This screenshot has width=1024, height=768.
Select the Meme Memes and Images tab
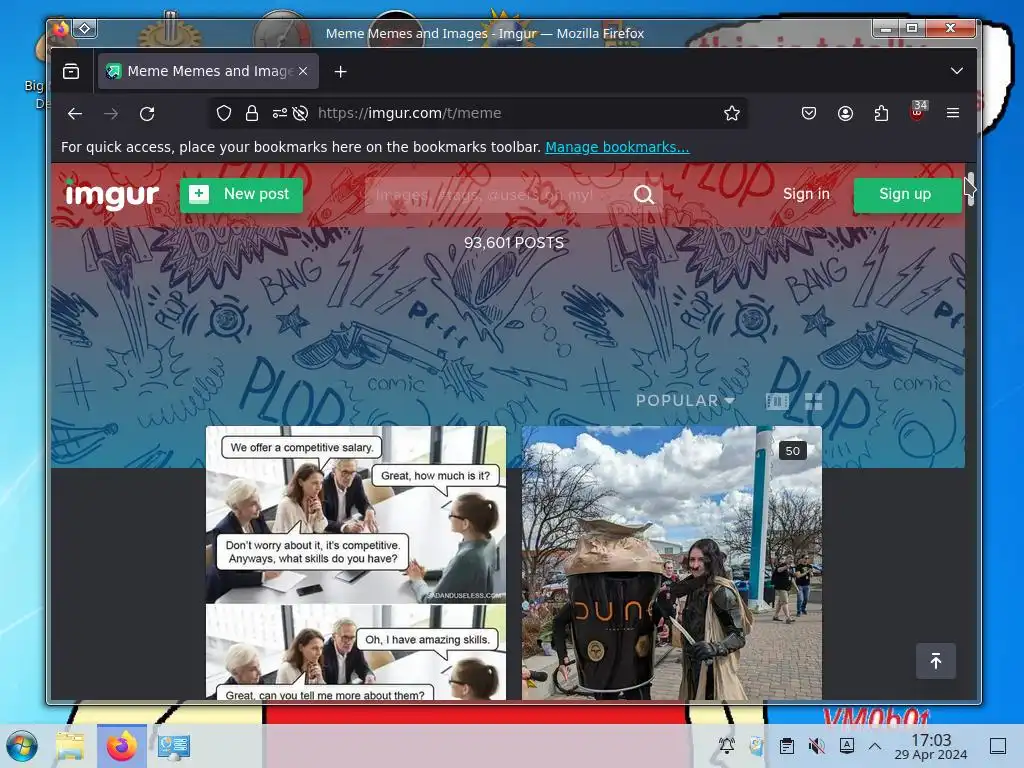coord(208,71)
